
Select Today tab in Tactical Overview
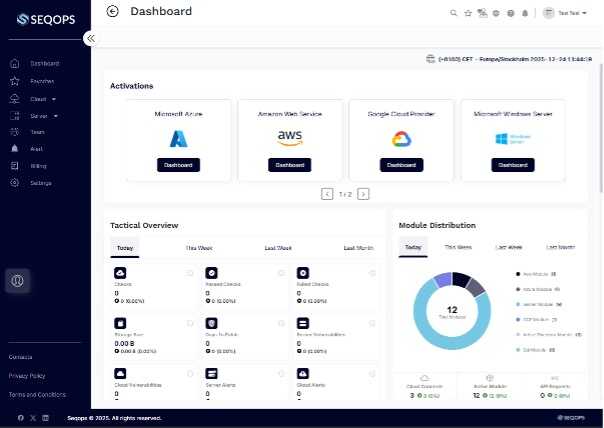pyautogui.click(x=125, y=248)
